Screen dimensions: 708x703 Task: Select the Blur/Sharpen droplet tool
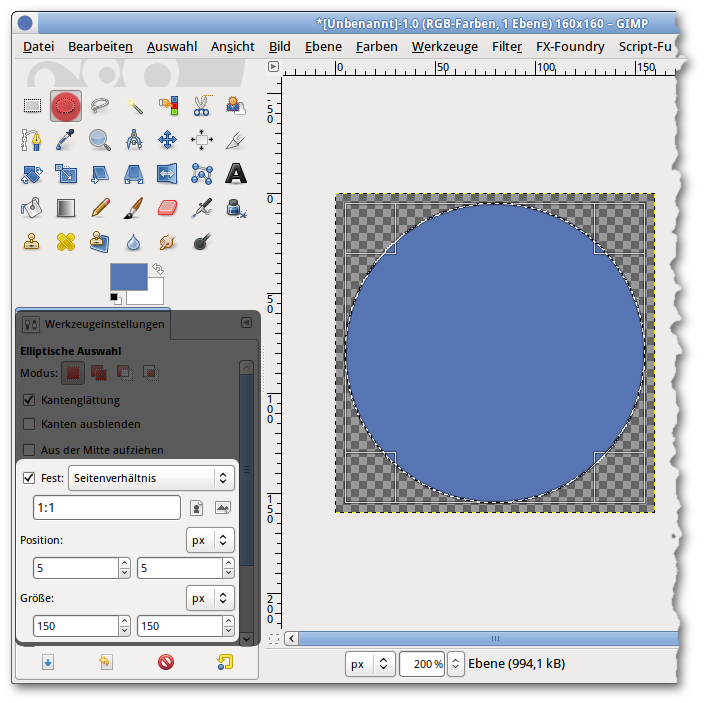tap(134, 242)
